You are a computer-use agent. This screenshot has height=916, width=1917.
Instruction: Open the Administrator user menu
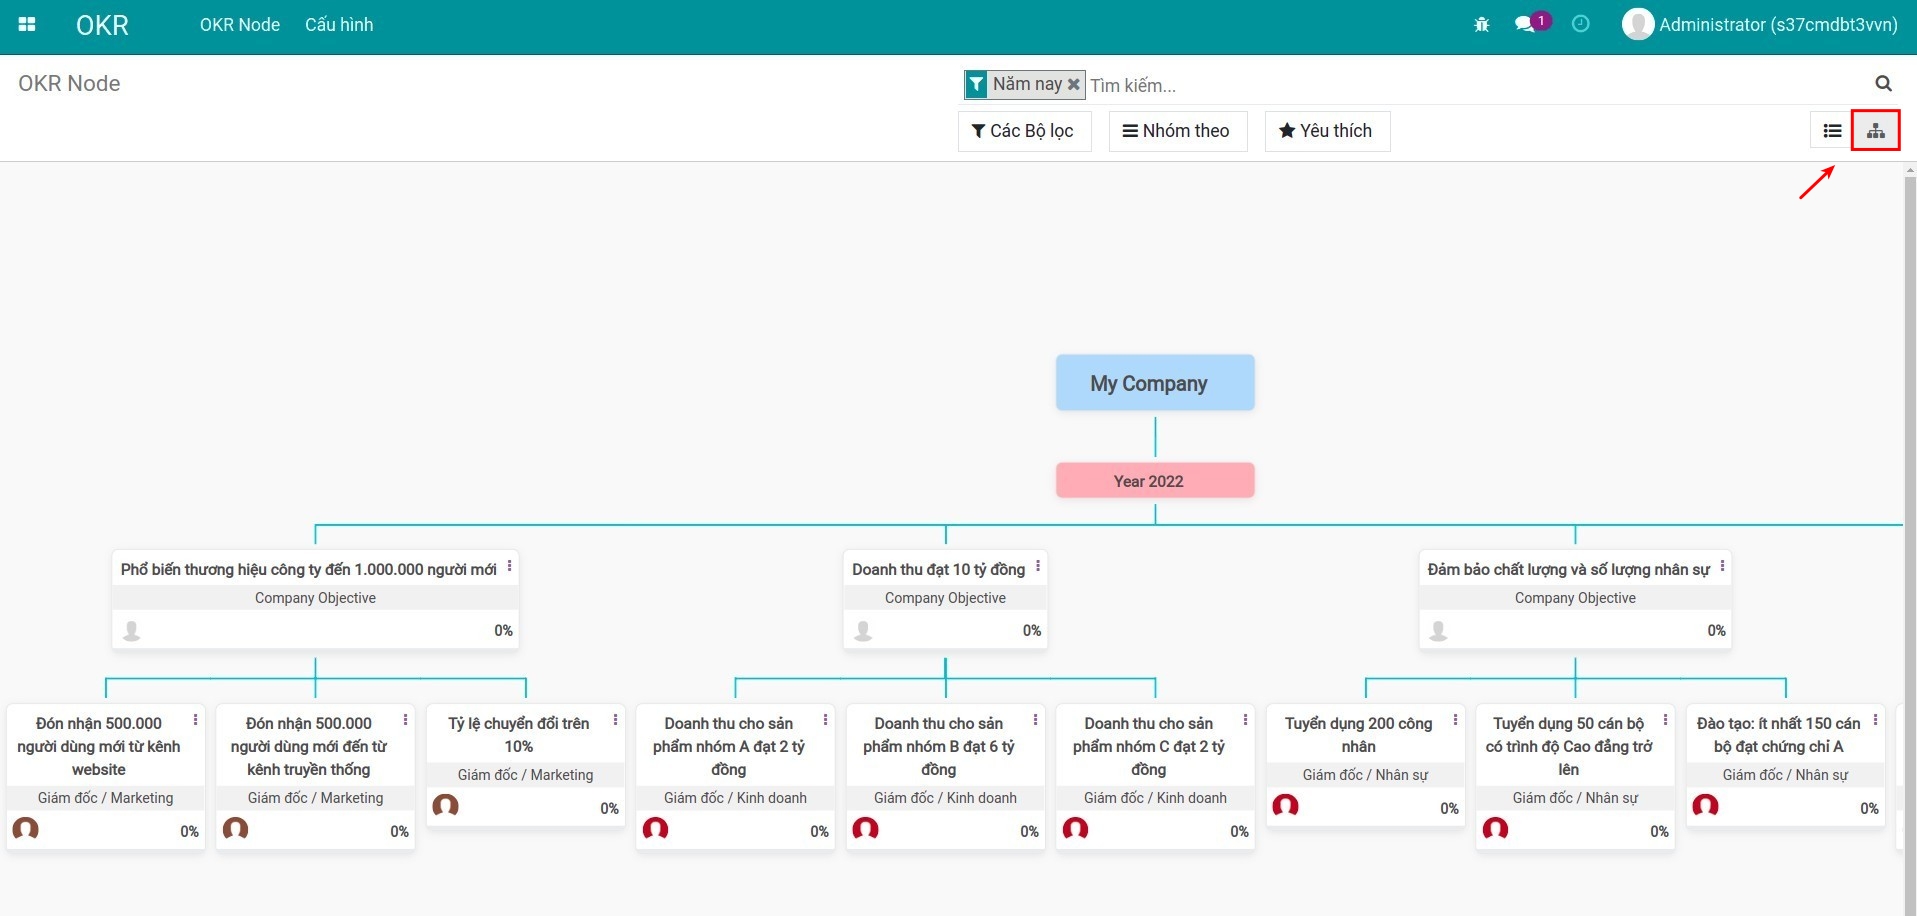(1760, 25)
